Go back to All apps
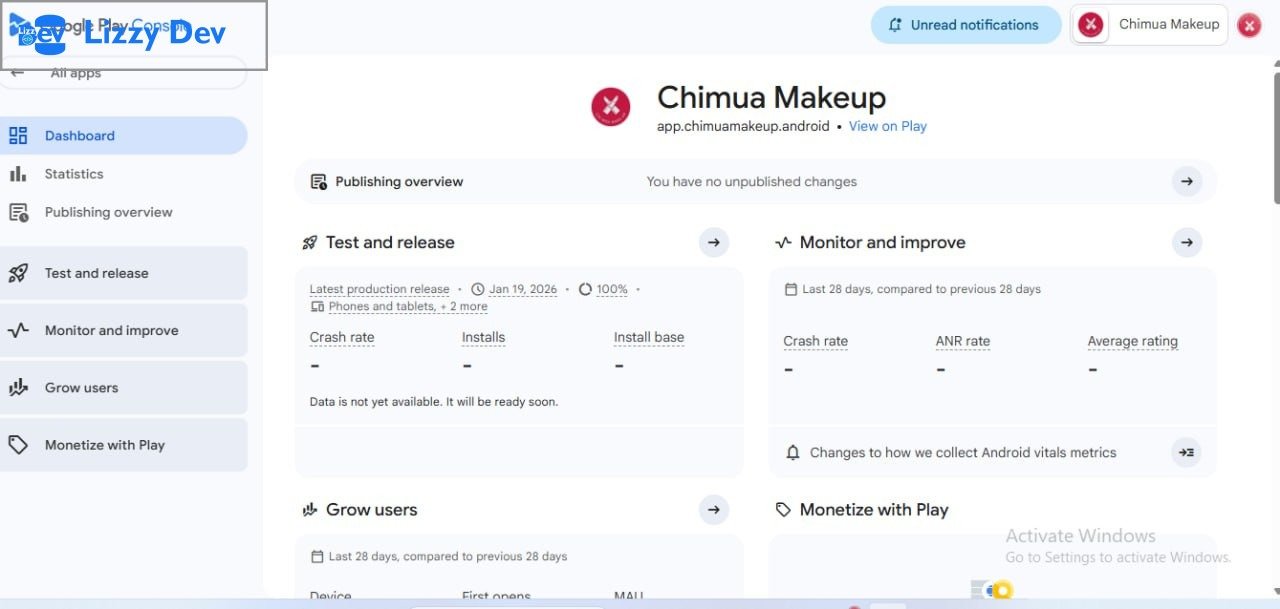The image size is (1280, 609). tap(75, 73)
